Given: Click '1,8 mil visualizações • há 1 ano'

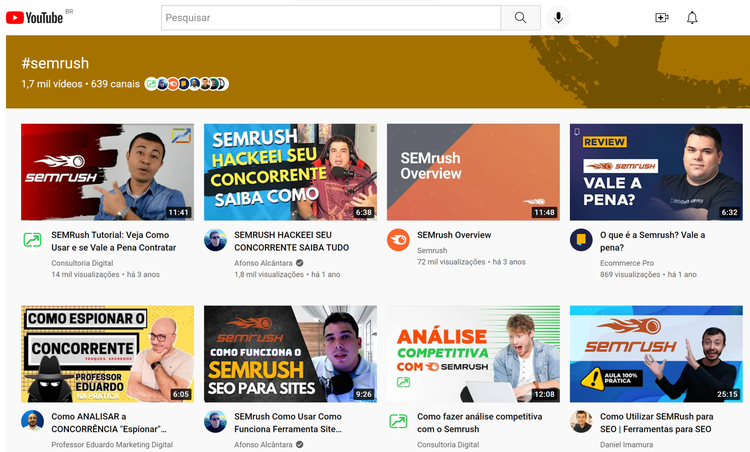Looking at the screenshot, I should coord(287,275).
